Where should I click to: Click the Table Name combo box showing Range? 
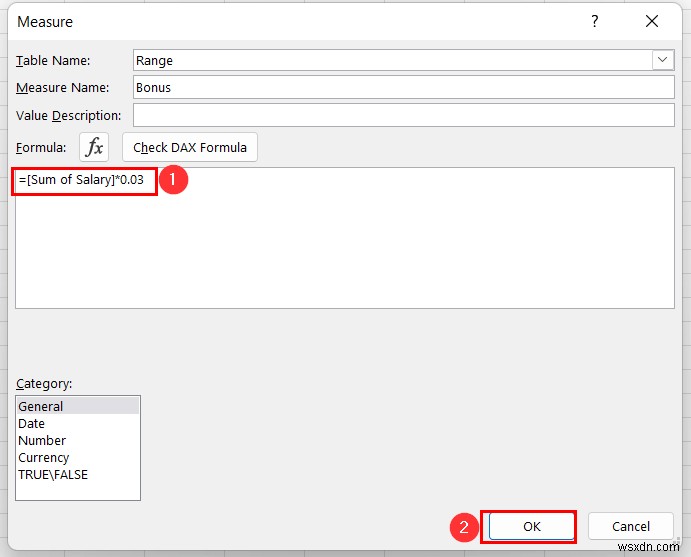coord(403,60)
